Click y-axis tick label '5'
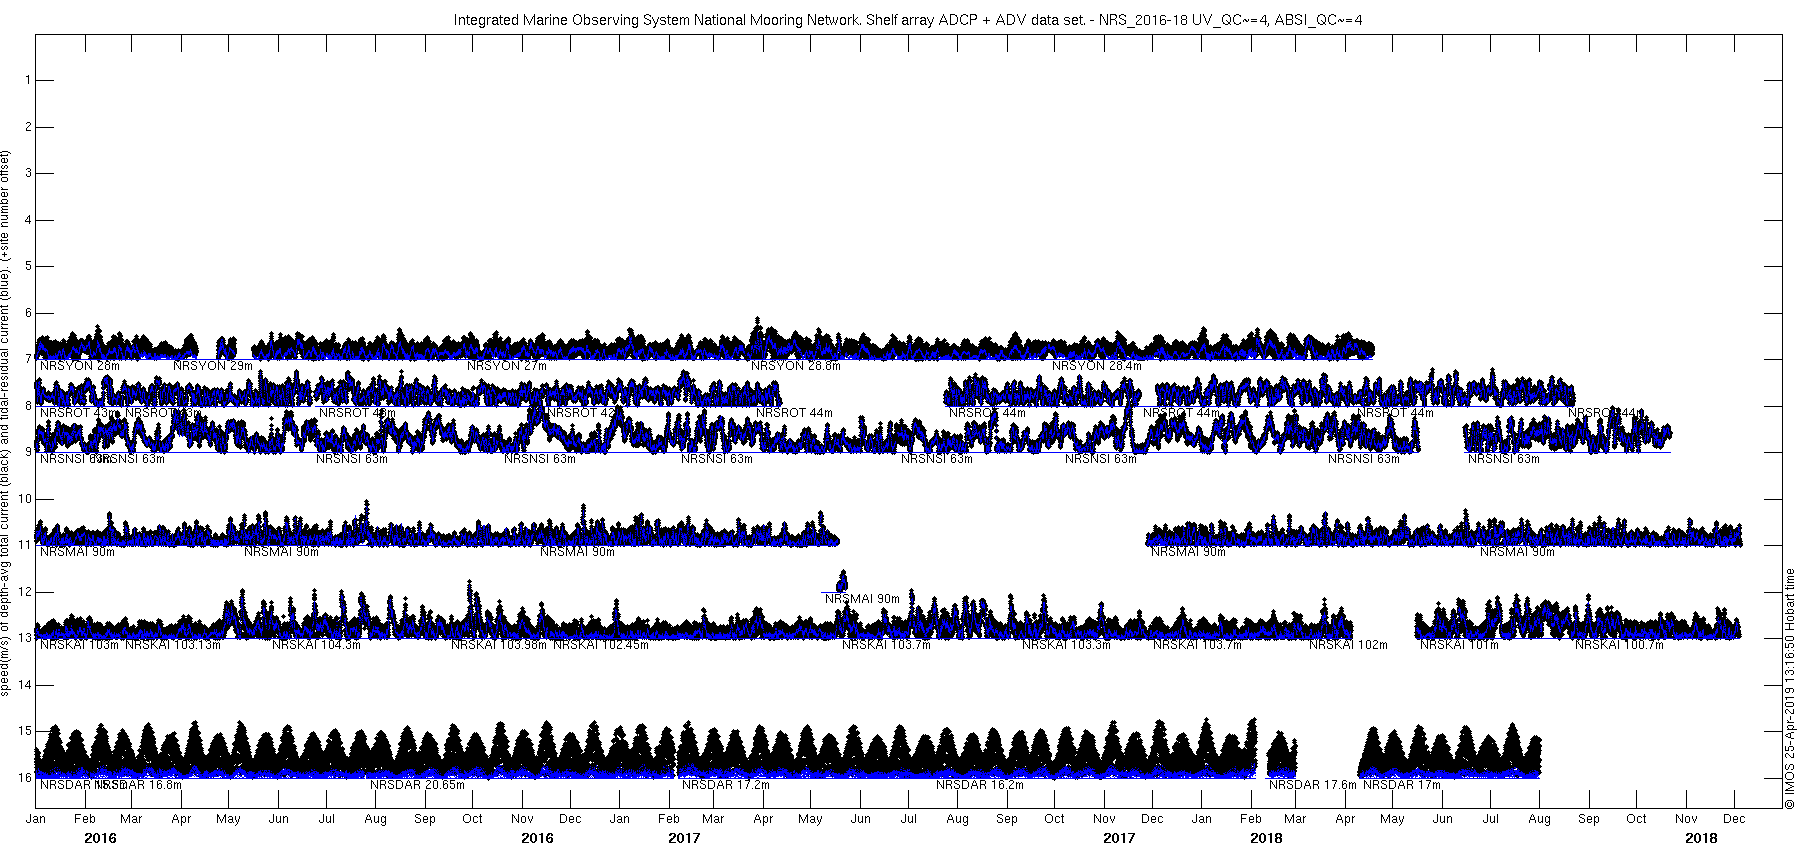This screenshot has height=850, width=1800. [x=28, y=266]
